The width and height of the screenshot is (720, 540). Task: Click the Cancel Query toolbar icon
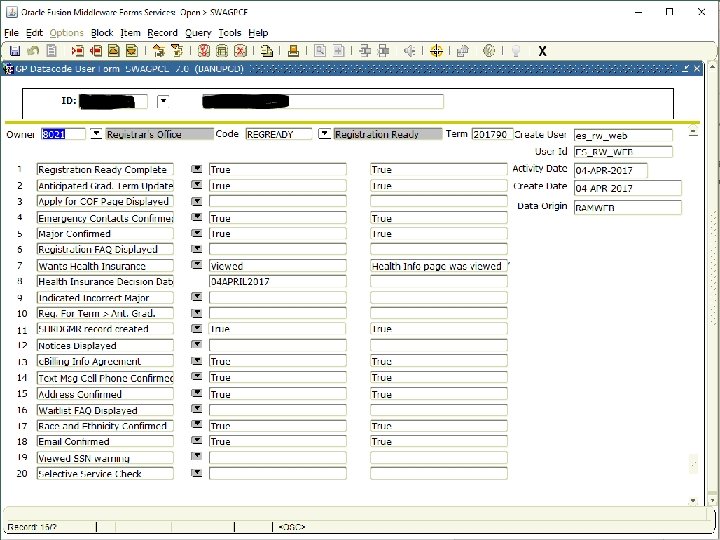pyautogui.click(x=240, y=51)
